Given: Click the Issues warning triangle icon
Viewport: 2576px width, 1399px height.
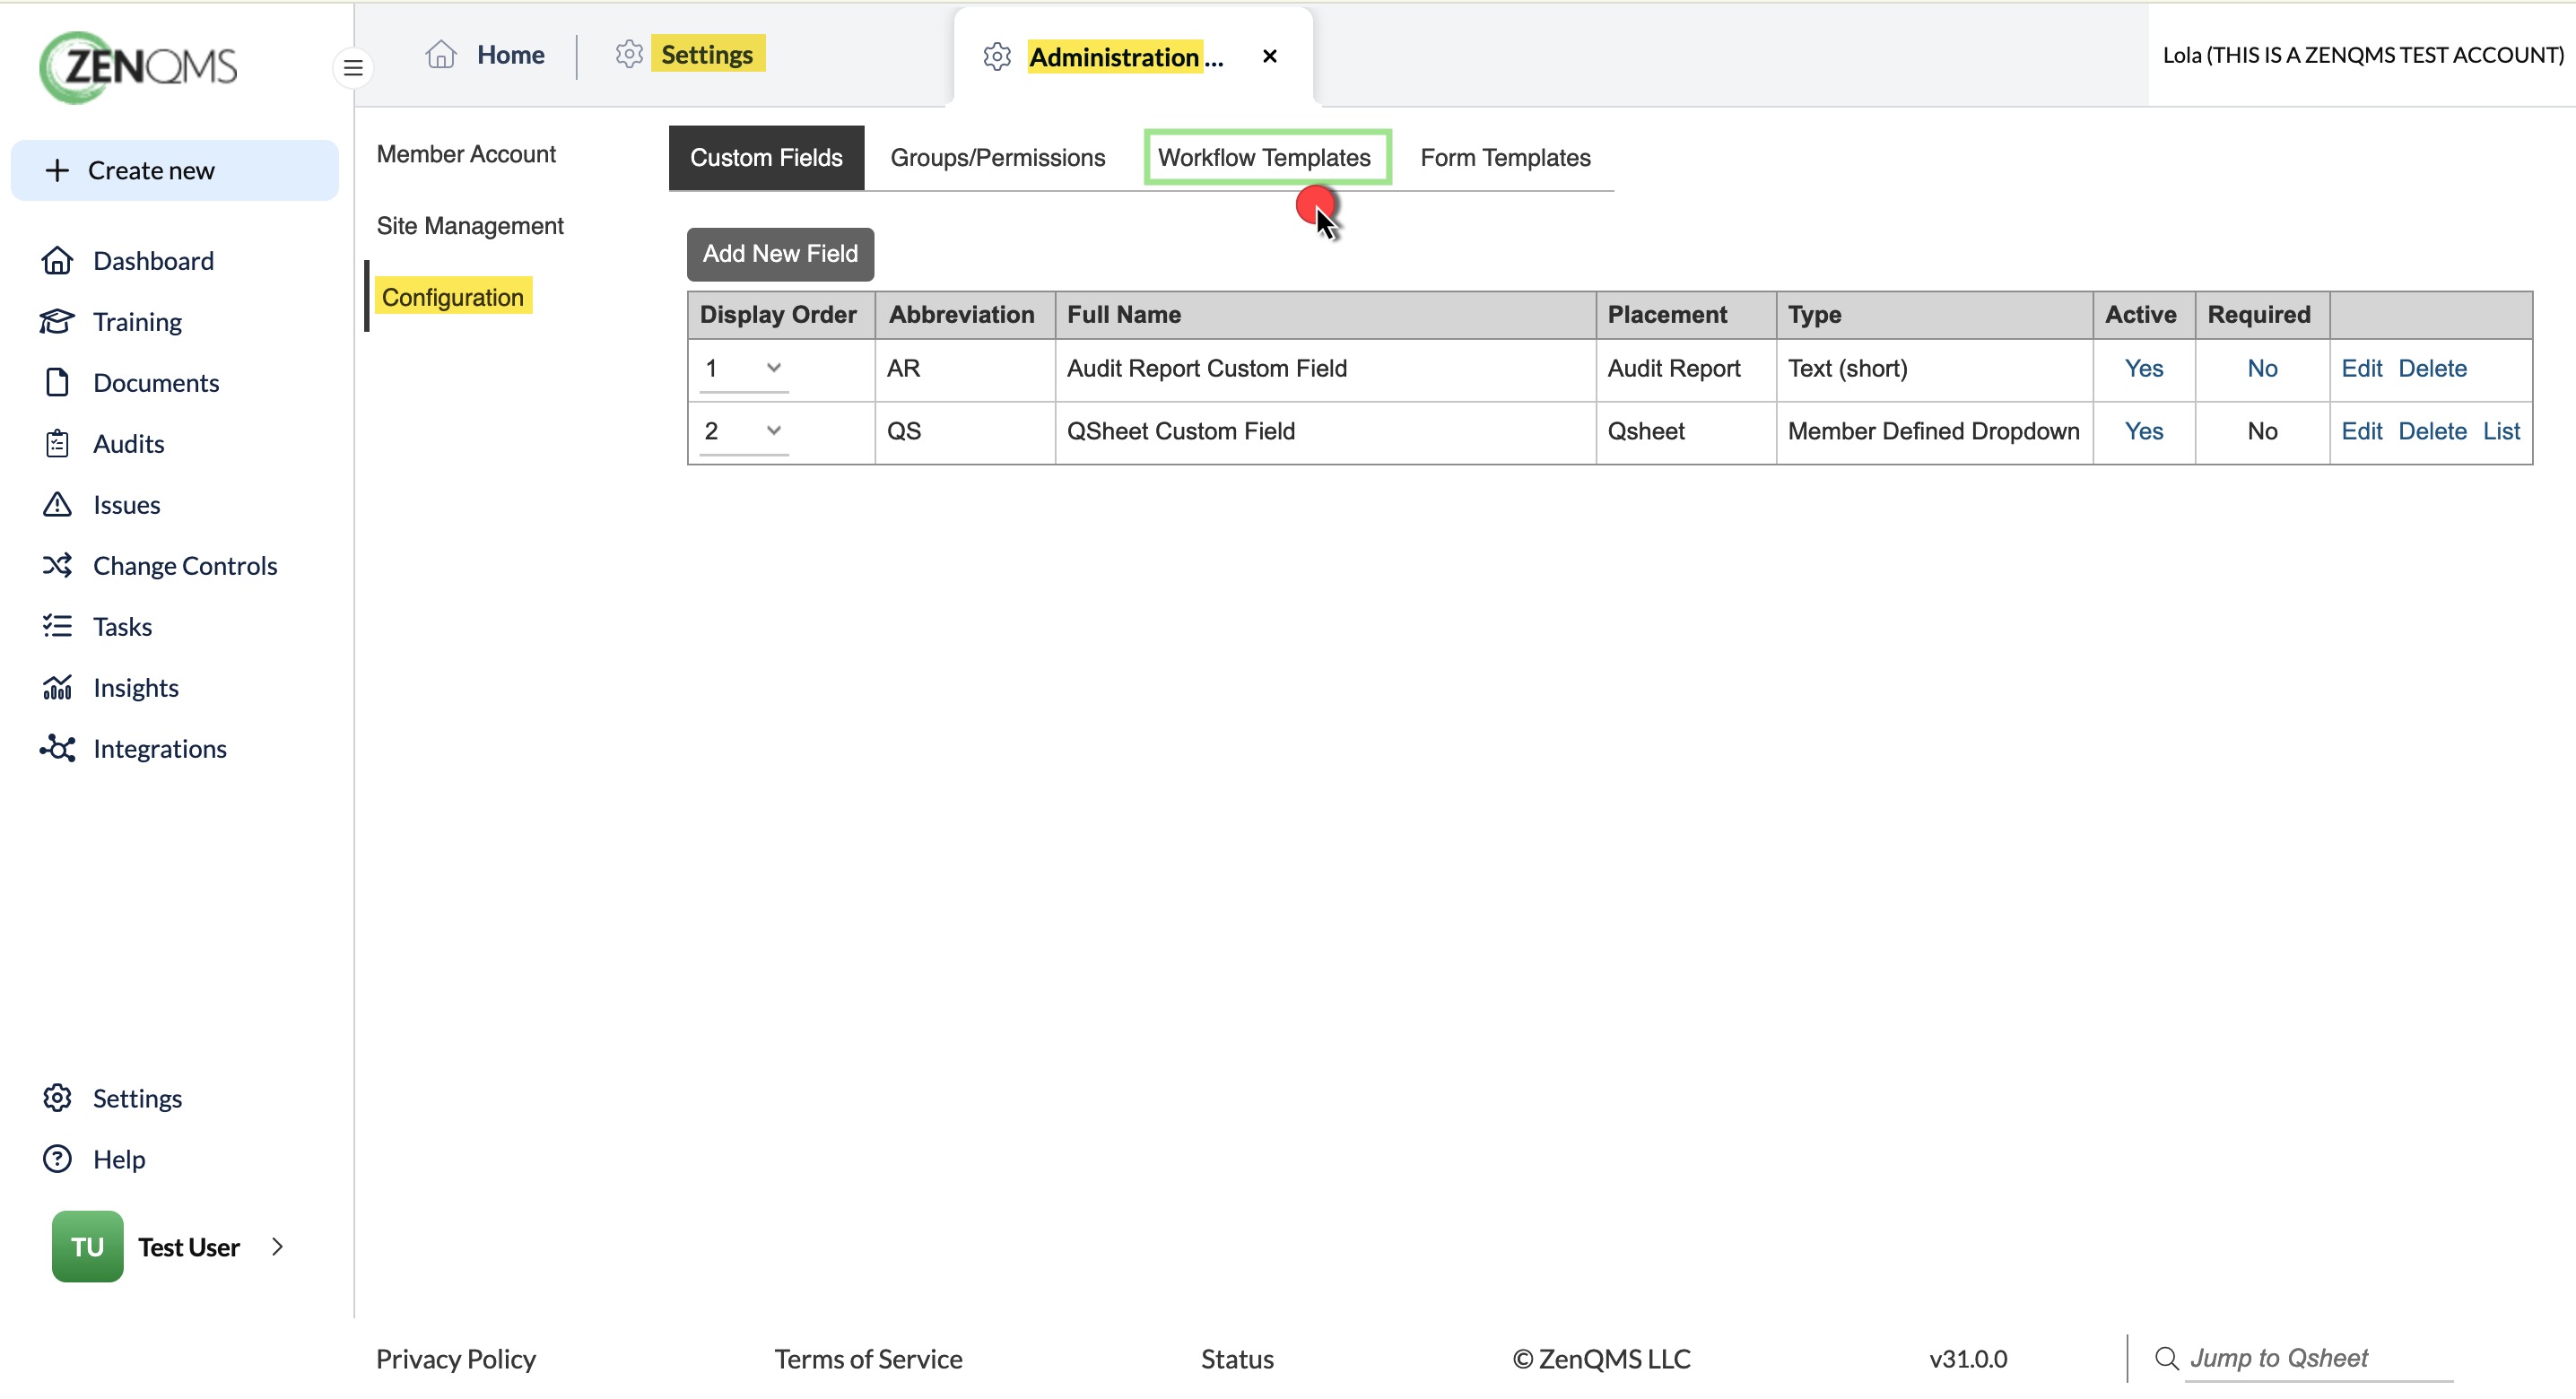Looking at the screenshot, I should pyautogui.click(x=57, y=505).
